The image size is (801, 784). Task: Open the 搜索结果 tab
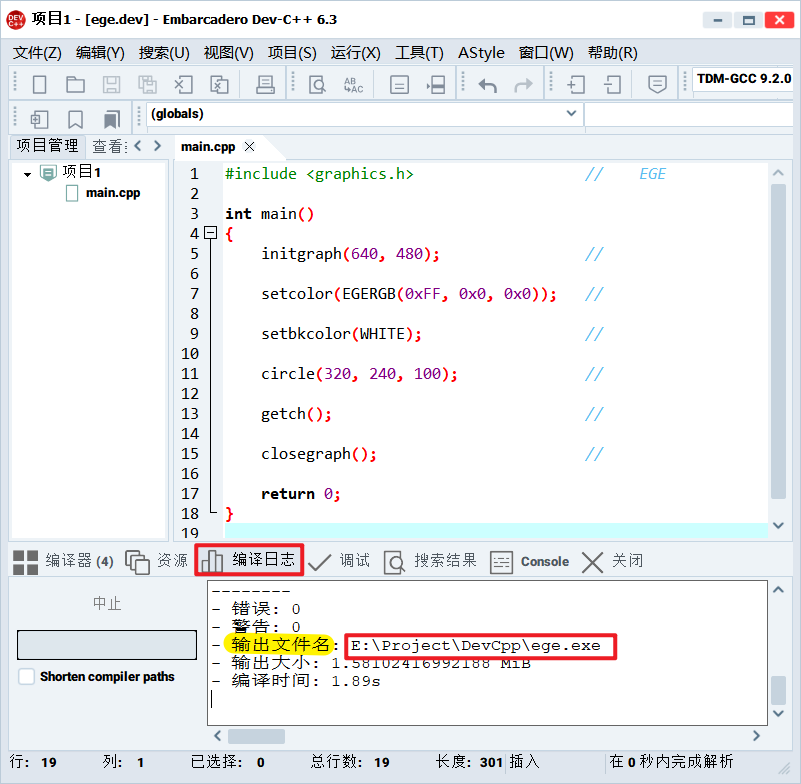(430, 561)
